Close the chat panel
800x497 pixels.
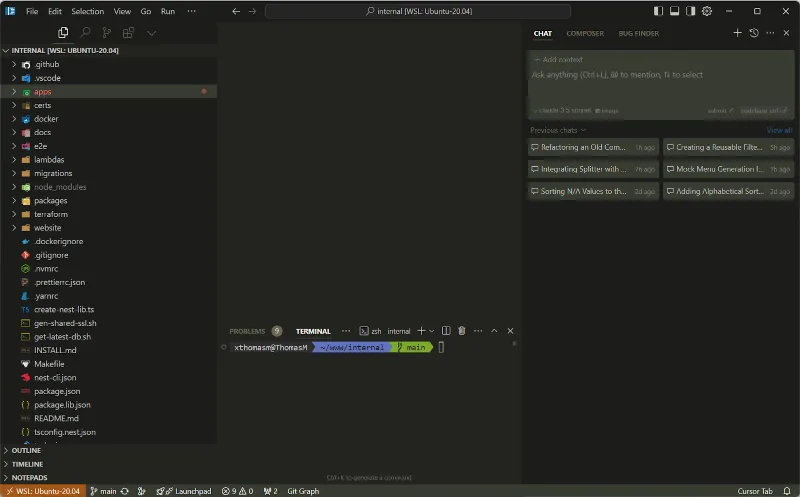786,33
